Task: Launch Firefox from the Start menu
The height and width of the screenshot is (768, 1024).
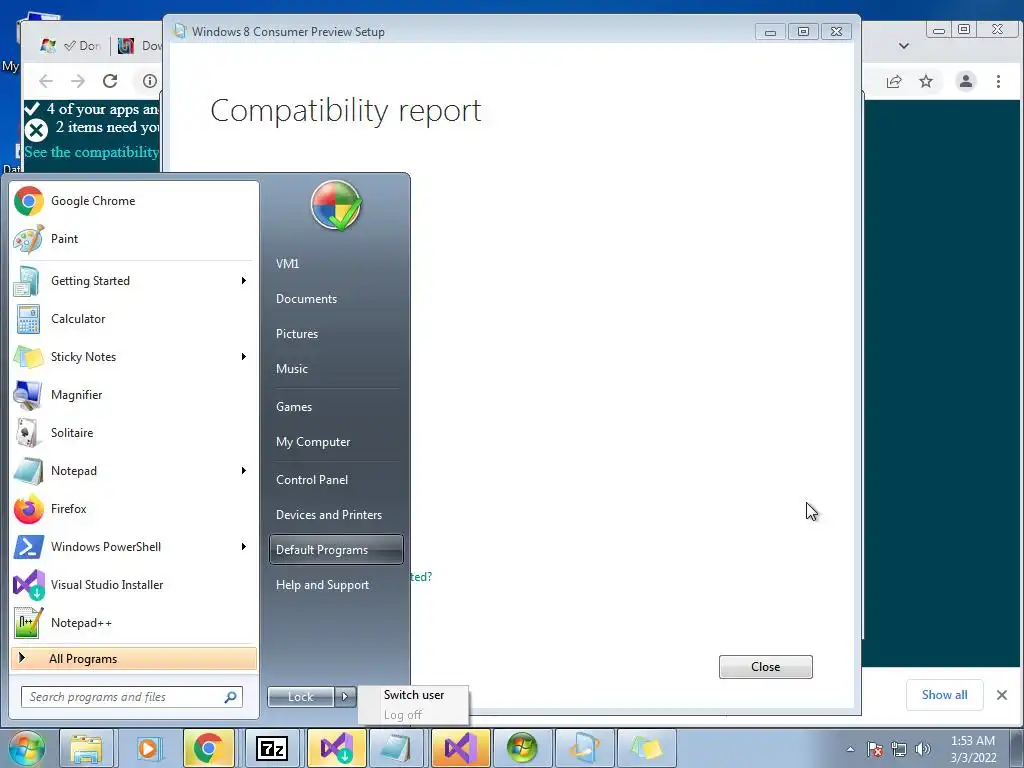Action: pyautogui.click(x=134, y=509)
